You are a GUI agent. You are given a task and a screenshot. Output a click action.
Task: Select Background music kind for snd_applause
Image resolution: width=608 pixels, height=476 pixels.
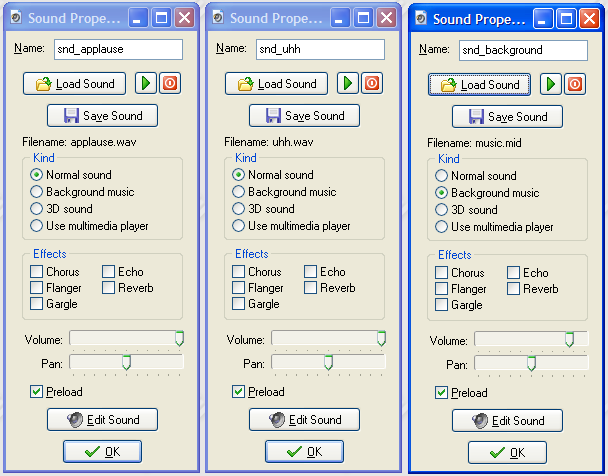[37, 192]
